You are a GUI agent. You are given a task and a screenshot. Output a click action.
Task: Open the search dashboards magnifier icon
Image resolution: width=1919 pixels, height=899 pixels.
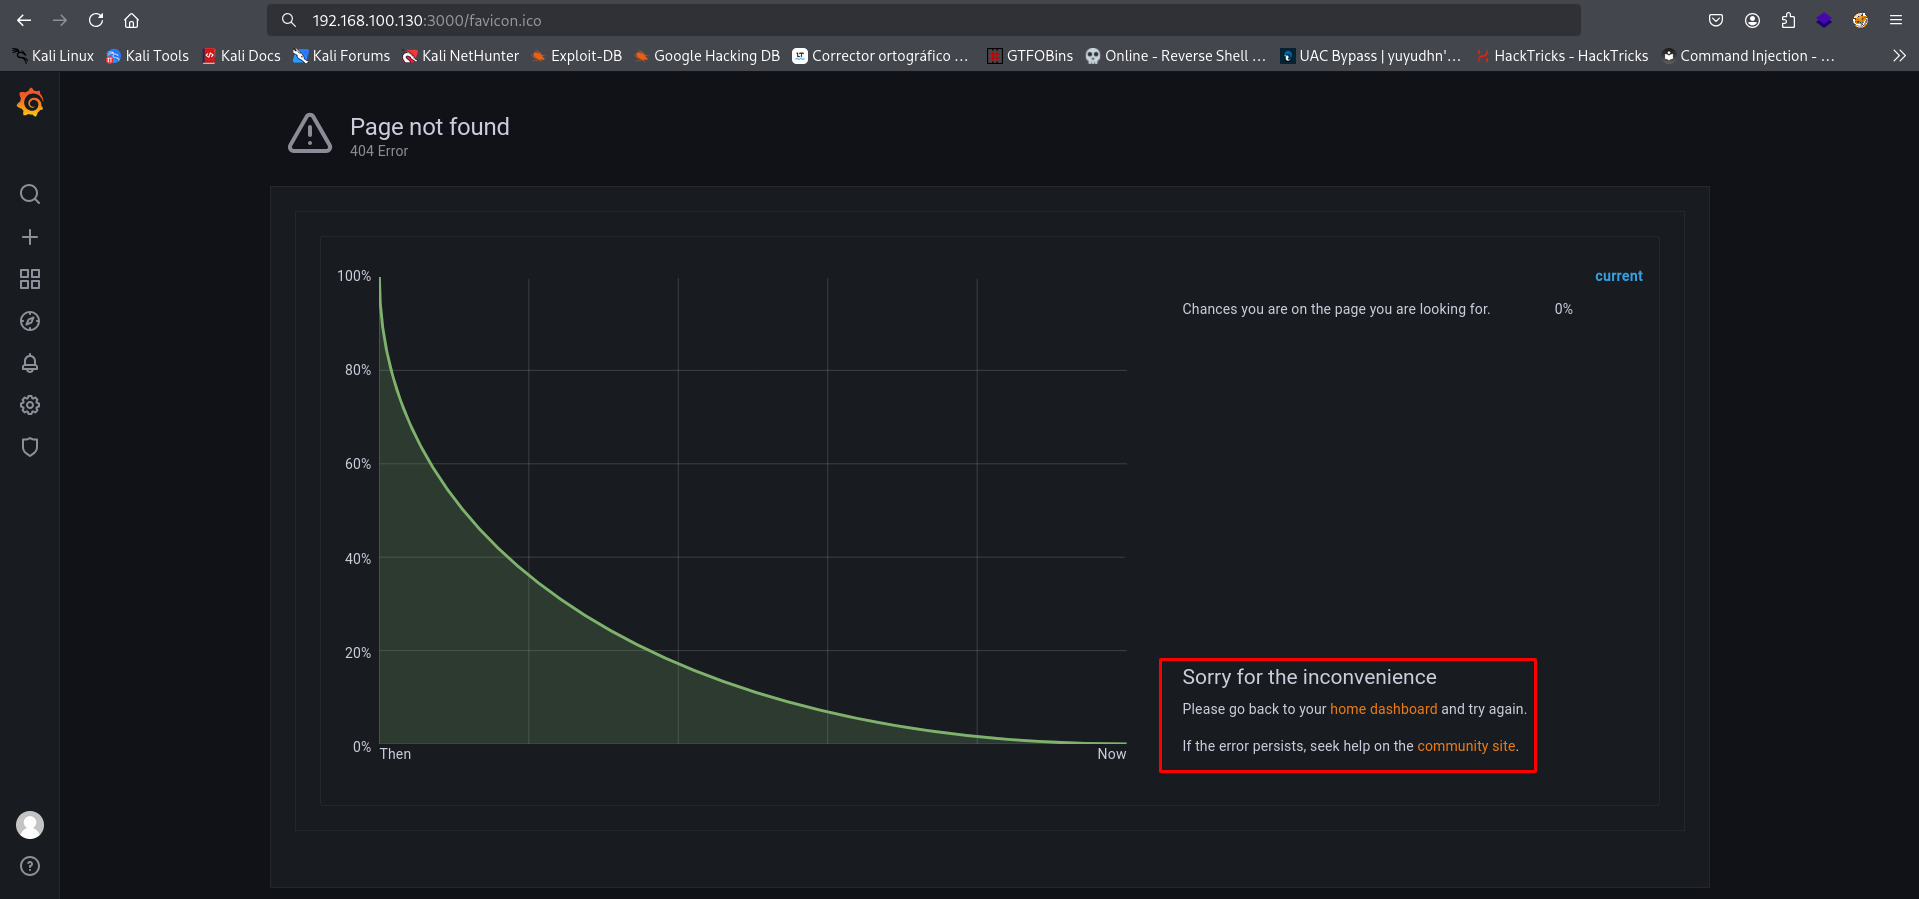pyautogui.click(x=30, y=194)
